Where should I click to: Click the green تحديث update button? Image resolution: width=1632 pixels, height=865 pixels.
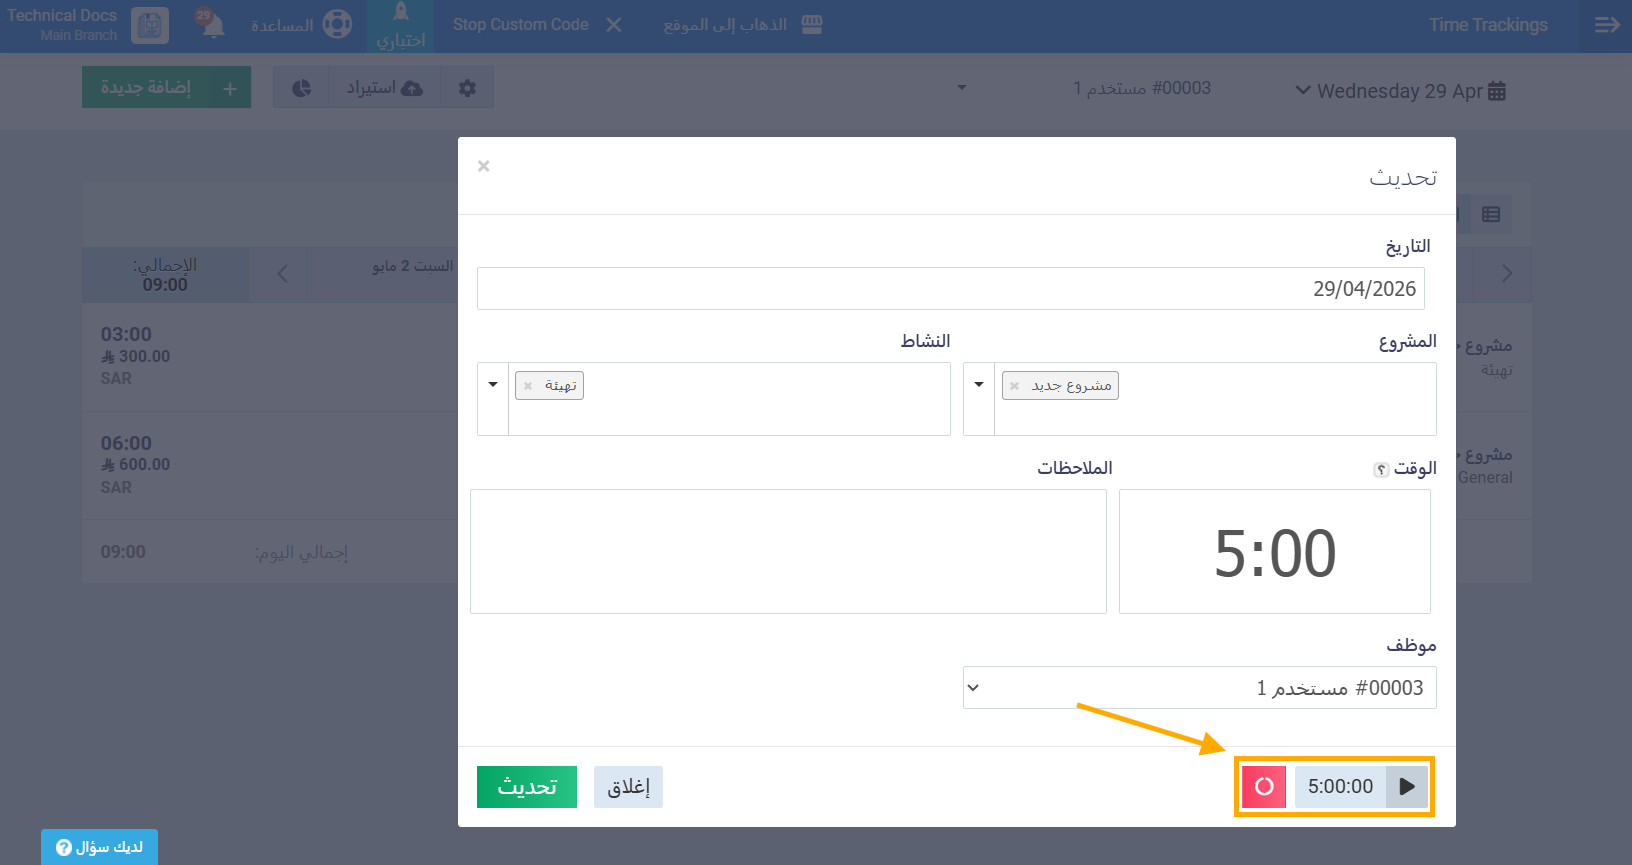click(x=527, y=787)
